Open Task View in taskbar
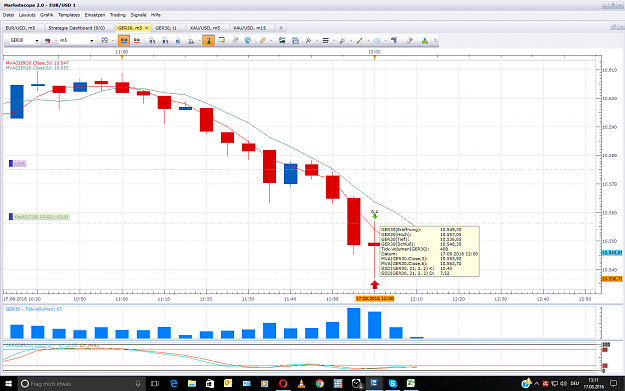 coord(155,383)
